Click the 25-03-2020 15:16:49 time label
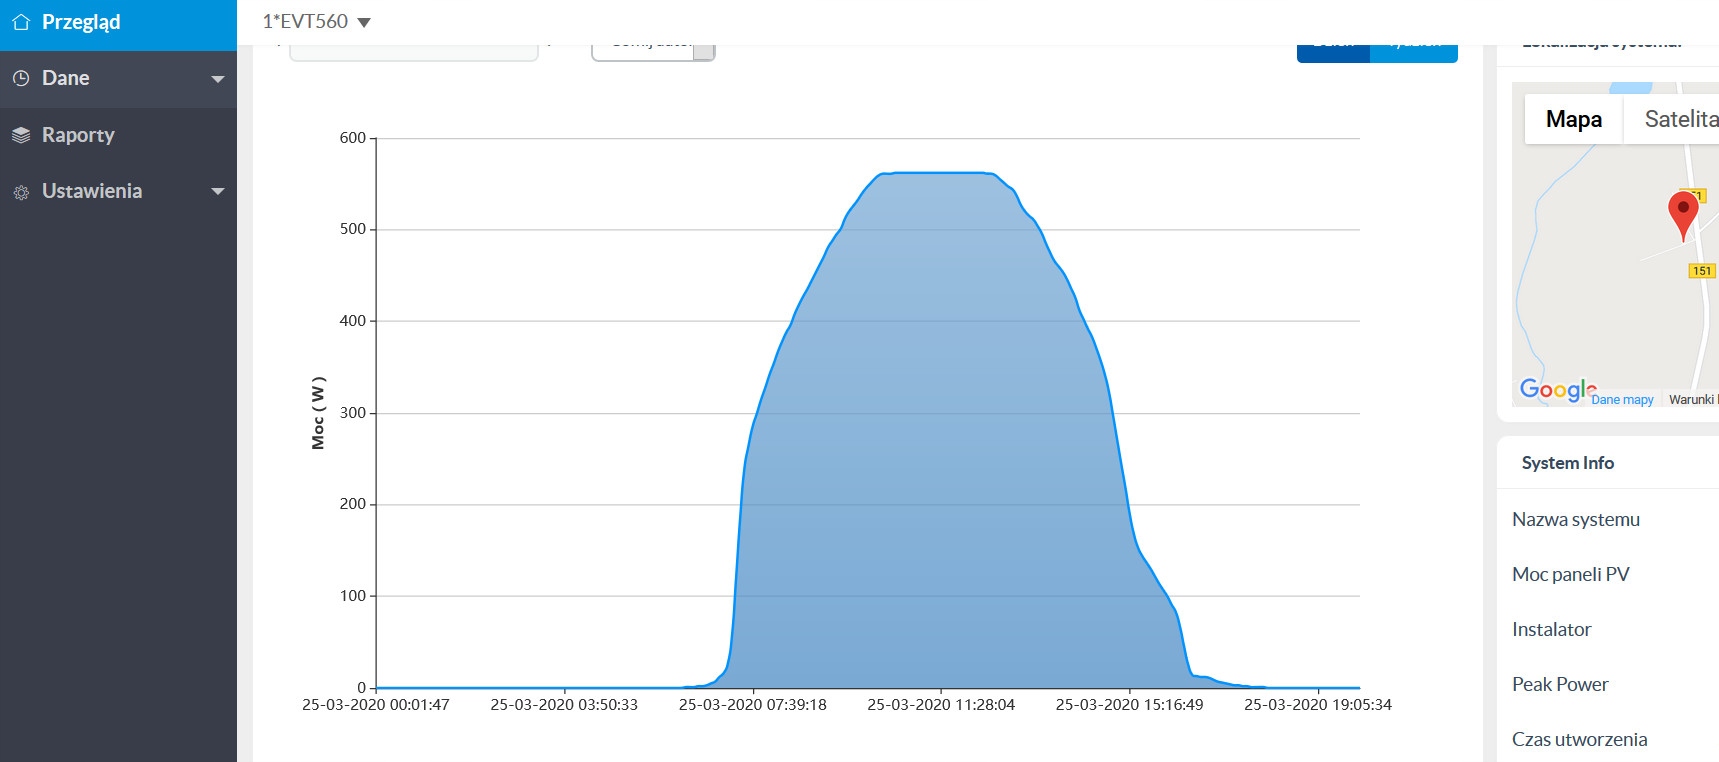This screenshot has height=762, width=1719. click(1130, 705)
